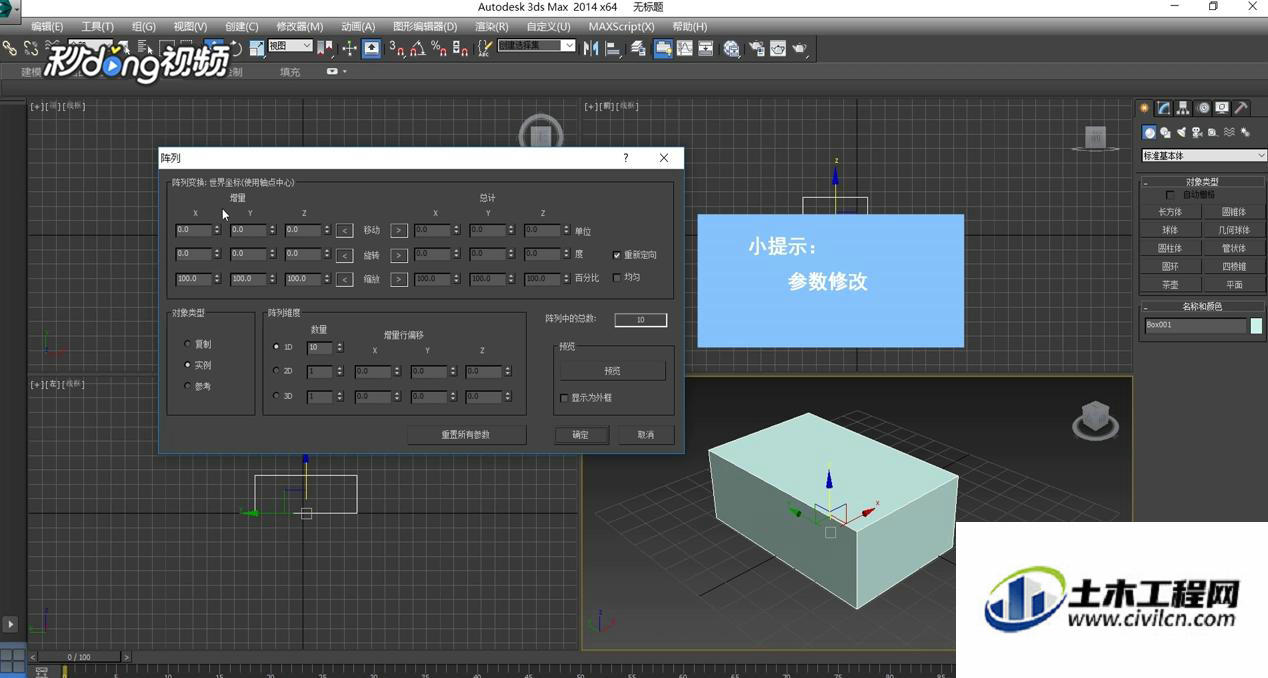Click the 移动 right arrow button
This screenshot has height=678, width=1268.
[x=398, y=231]
